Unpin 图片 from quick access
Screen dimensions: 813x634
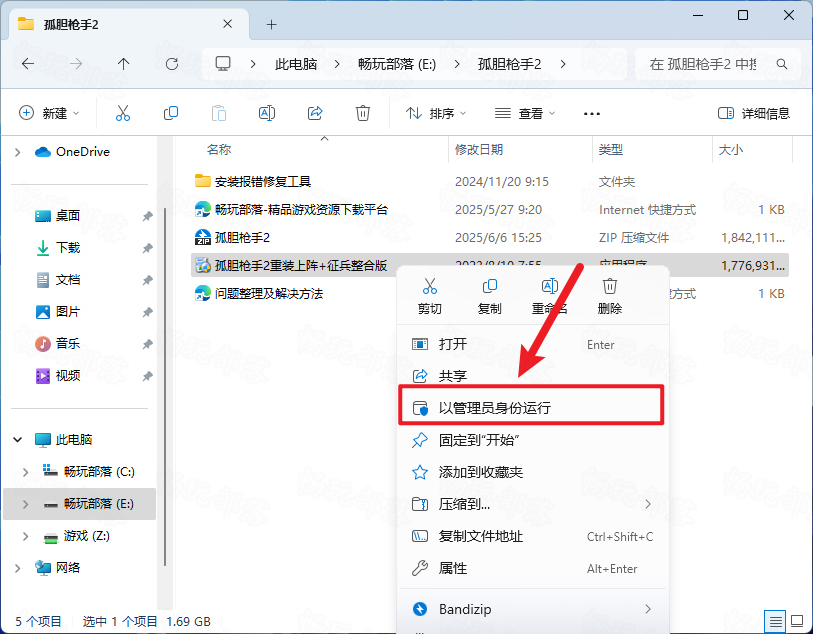pyautogui.click(x=147, y=312)
